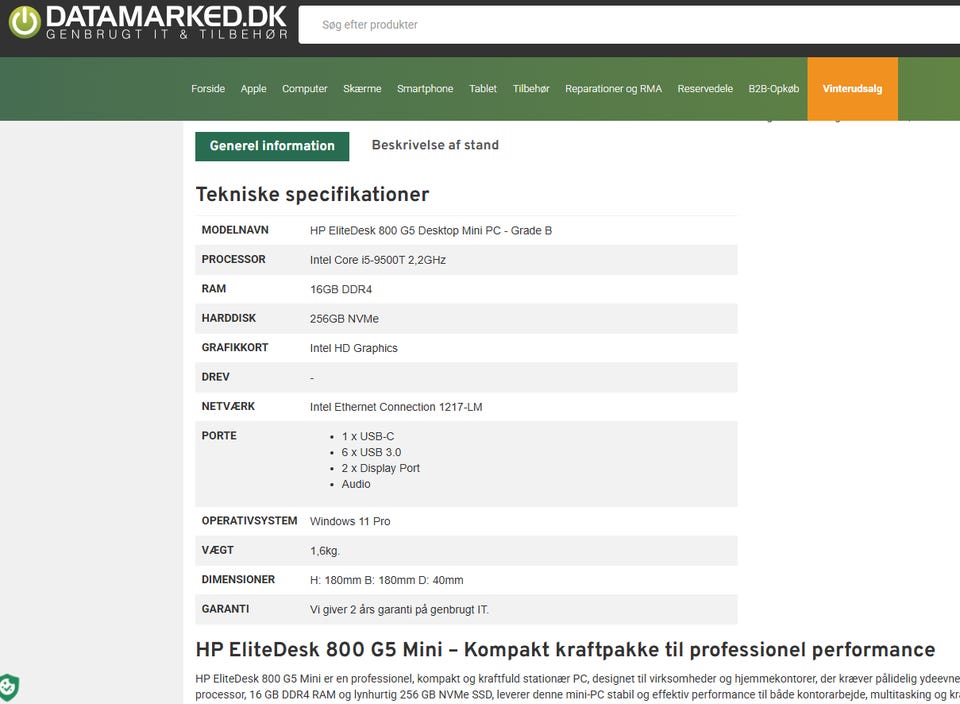Go to the Skærme category
The width and height of the screenshot is (960, 704).
tap(362, 89)
